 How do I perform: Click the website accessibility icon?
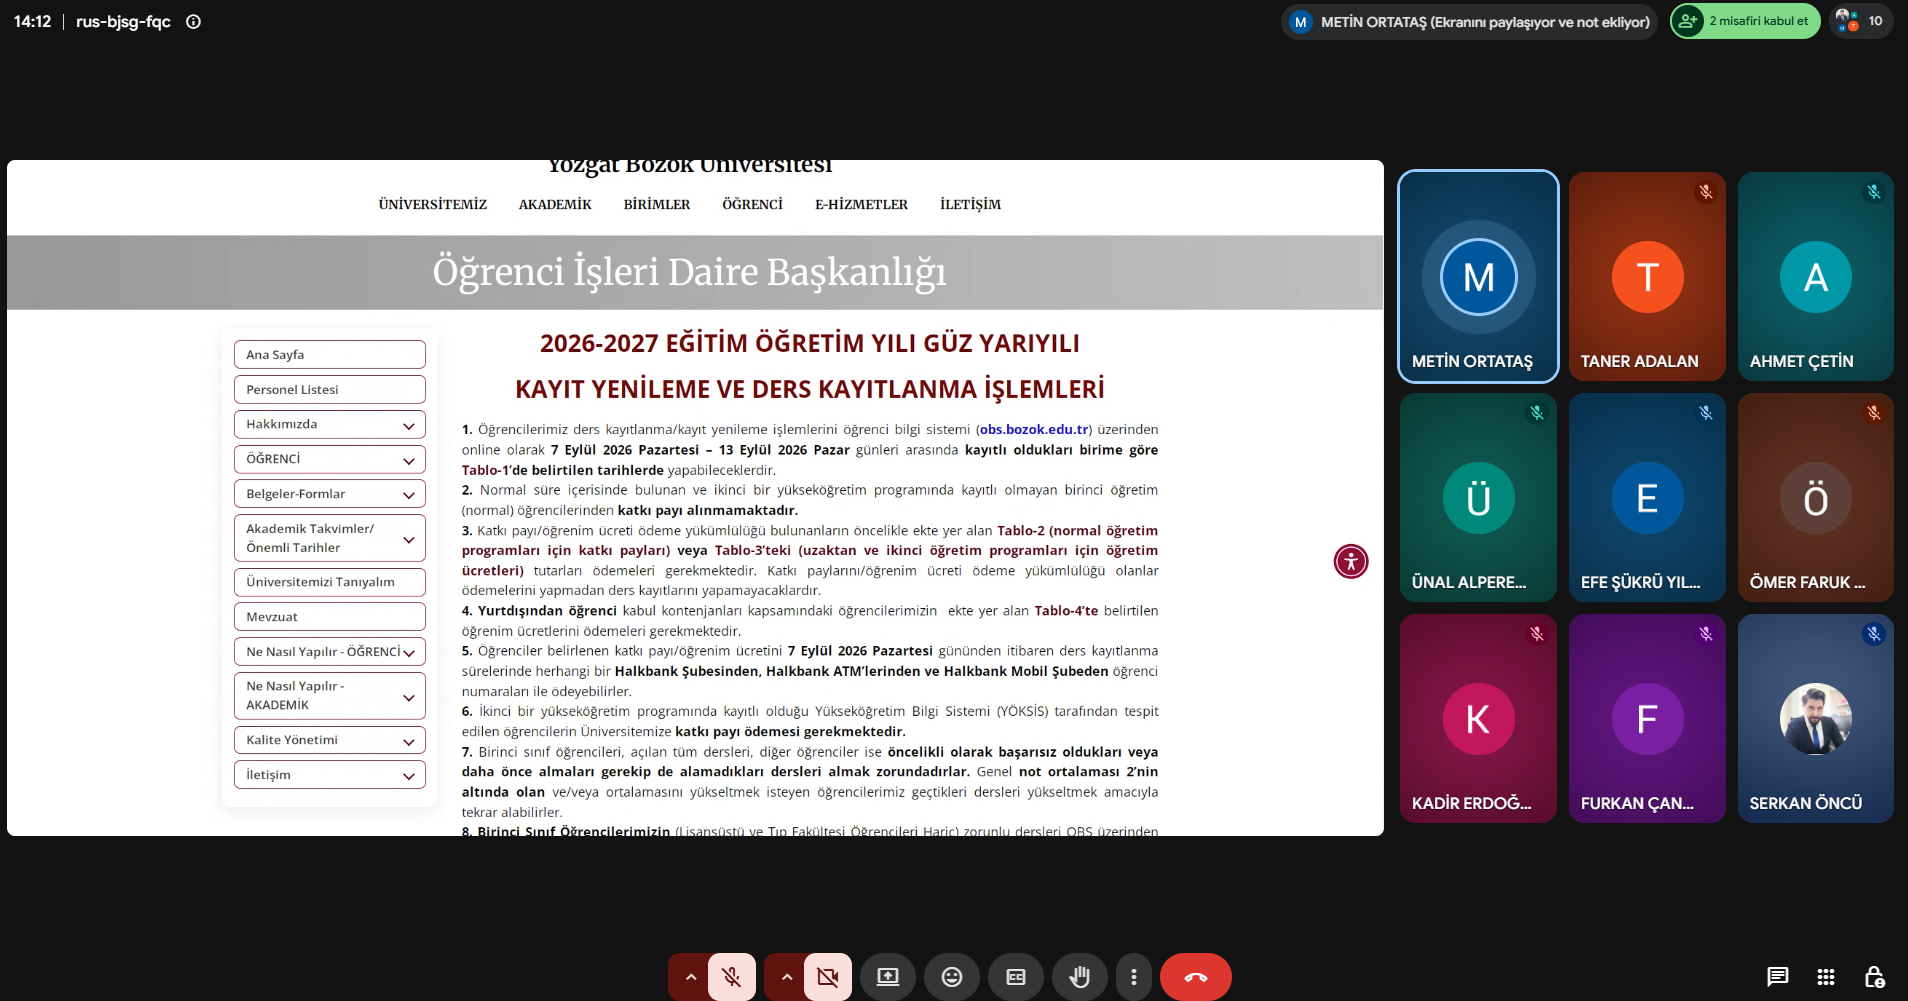click(x=1351, y=561)
